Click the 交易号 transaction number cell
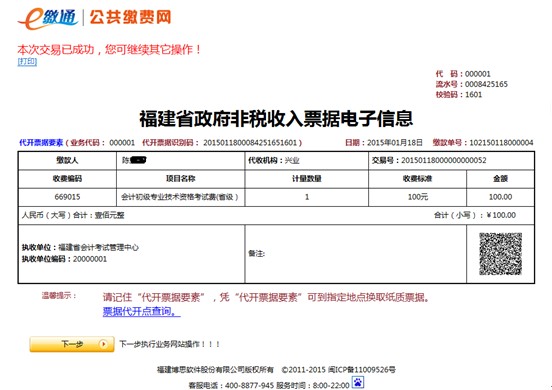 pyautogui.click(x=451, y=161)
